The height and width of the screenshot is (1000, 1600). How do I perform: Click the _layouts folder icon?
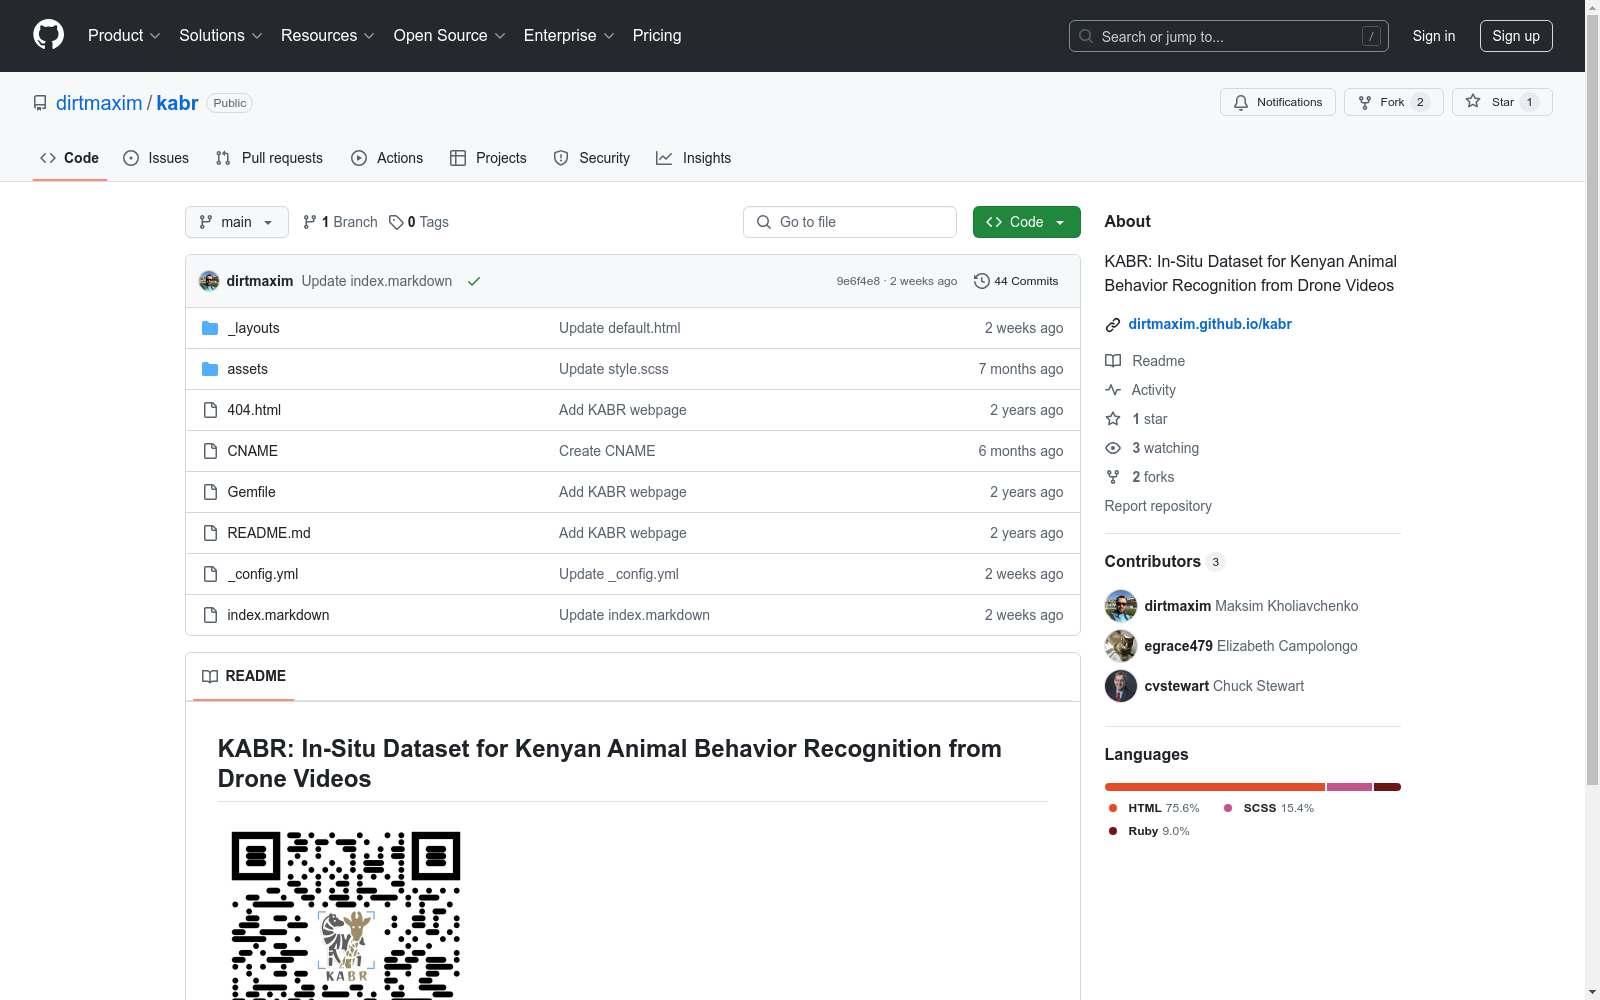[210, 328]
